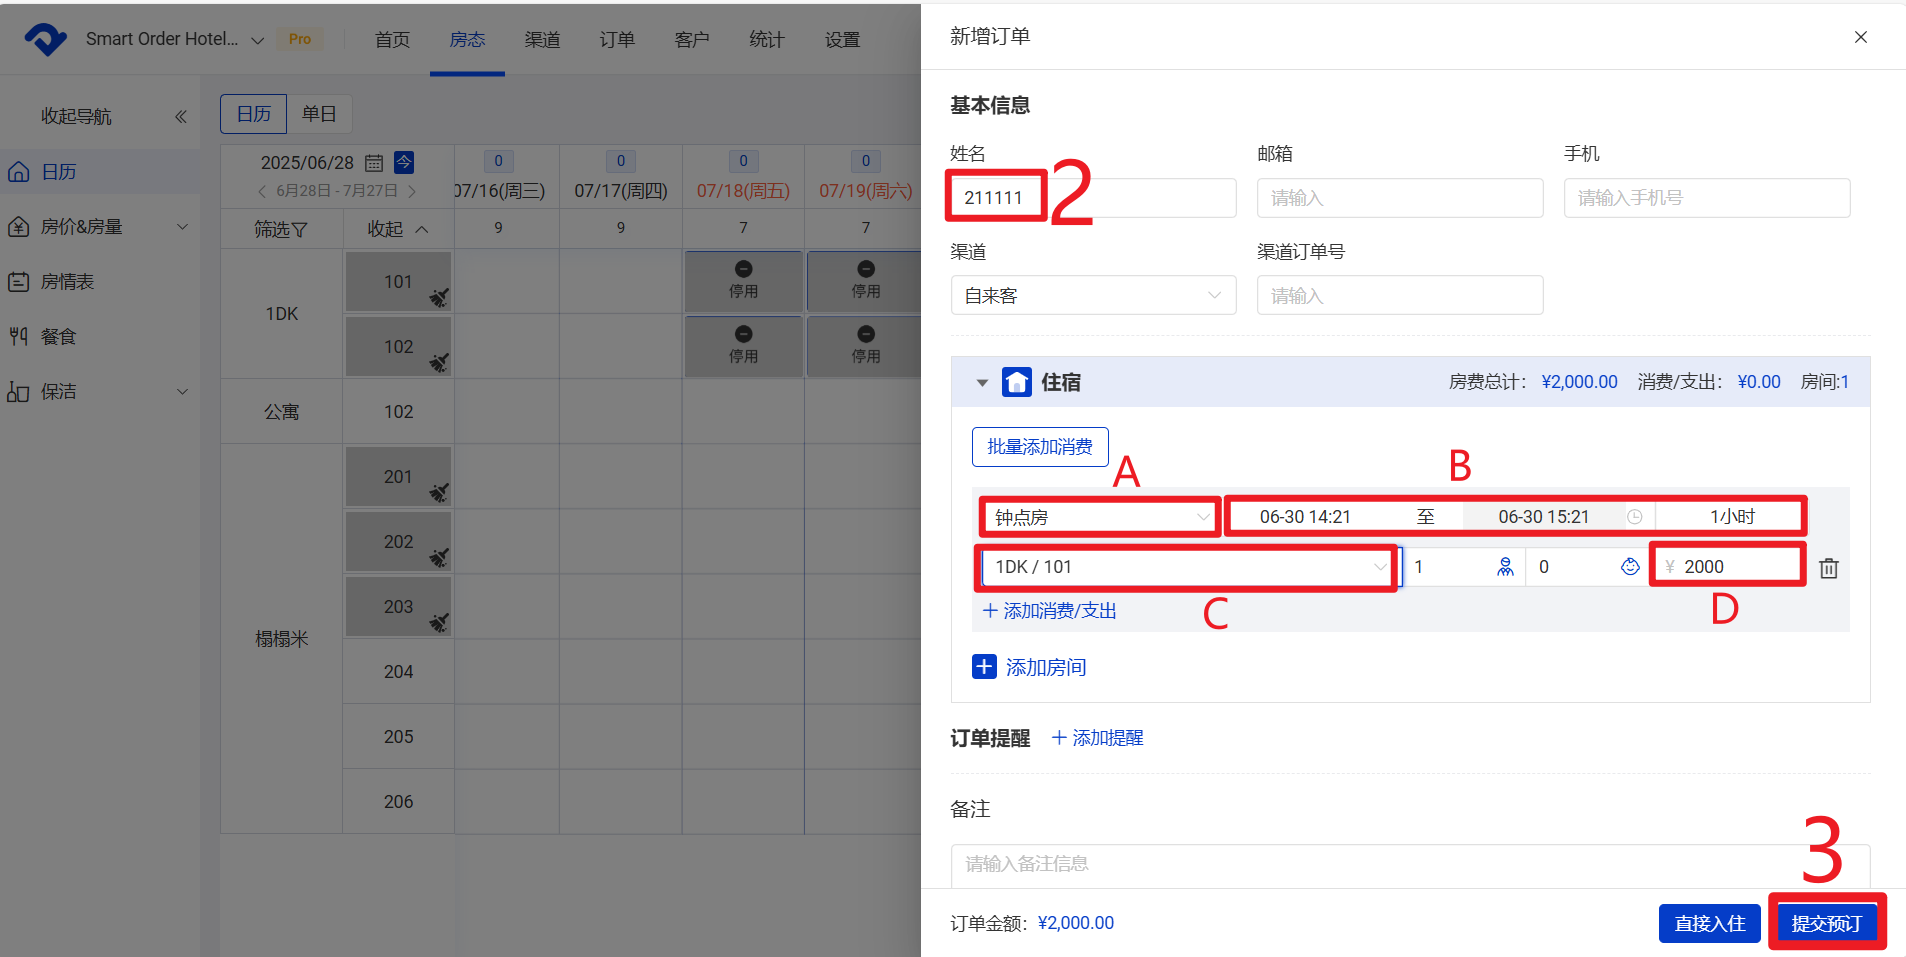Click the 批量添加消费 button
Image resolution: width=1906 pixels, height=957 pixels.
coord(1040,447)
